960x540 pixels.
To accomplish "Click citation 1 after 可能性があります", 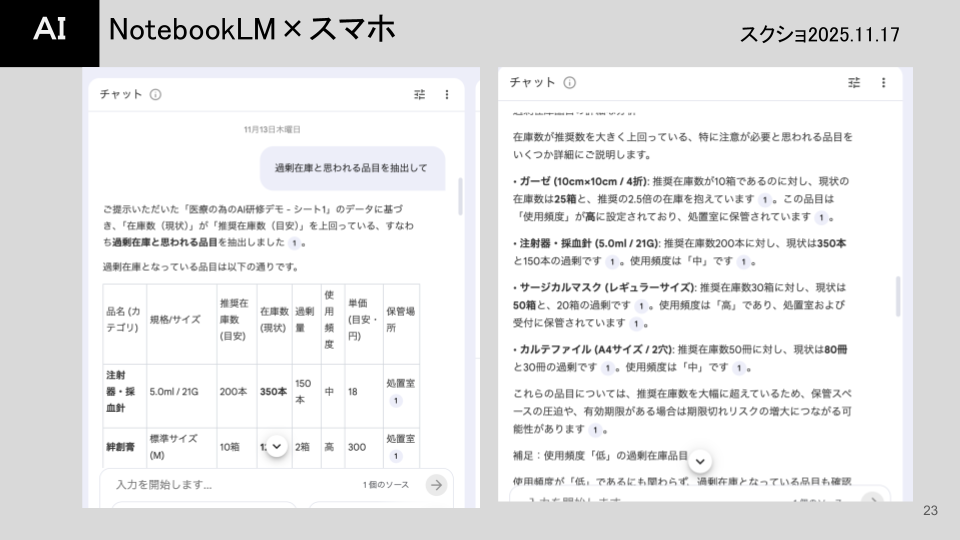I will tap(595, 430).
